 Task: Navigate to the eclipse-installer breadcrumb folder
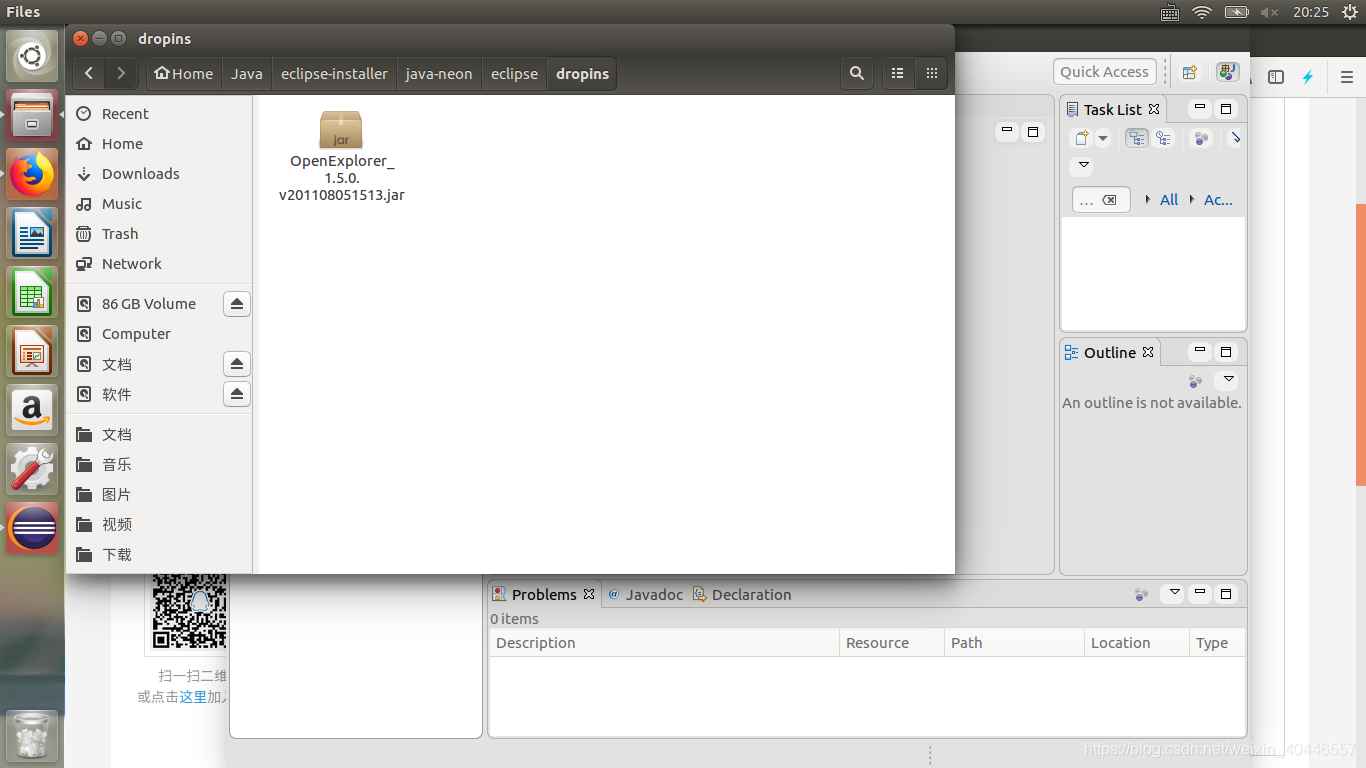tap(335, 73)
